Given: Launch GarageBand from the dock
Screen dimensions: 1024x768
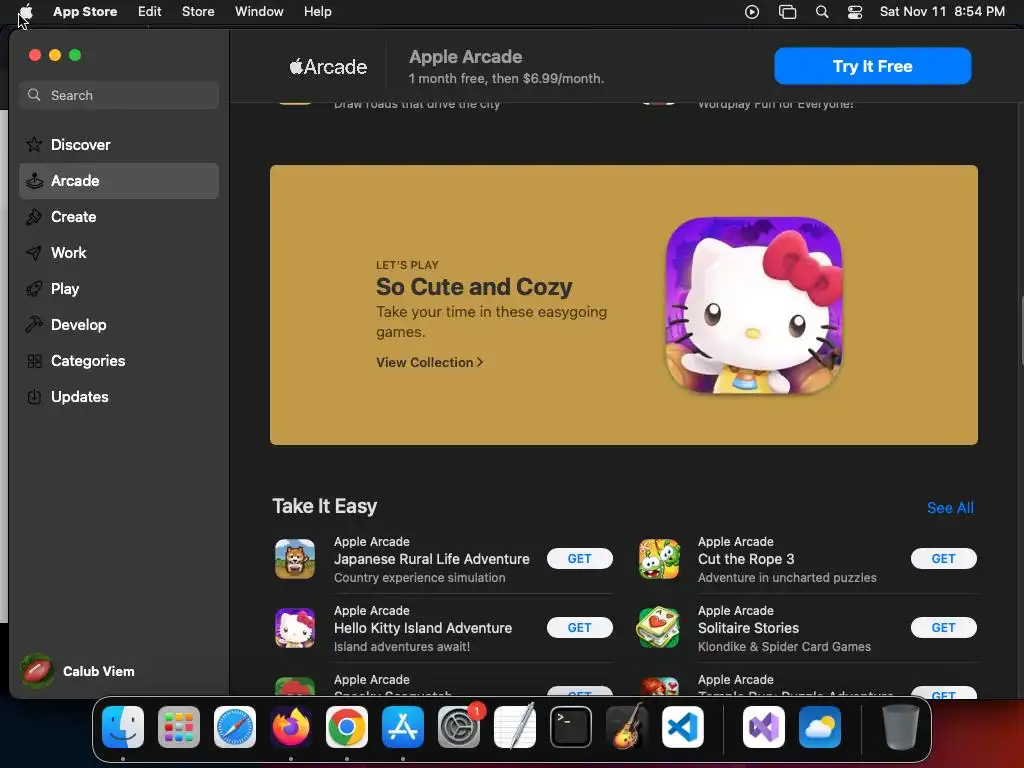Looking at the screenshot, I should (627, 727).
